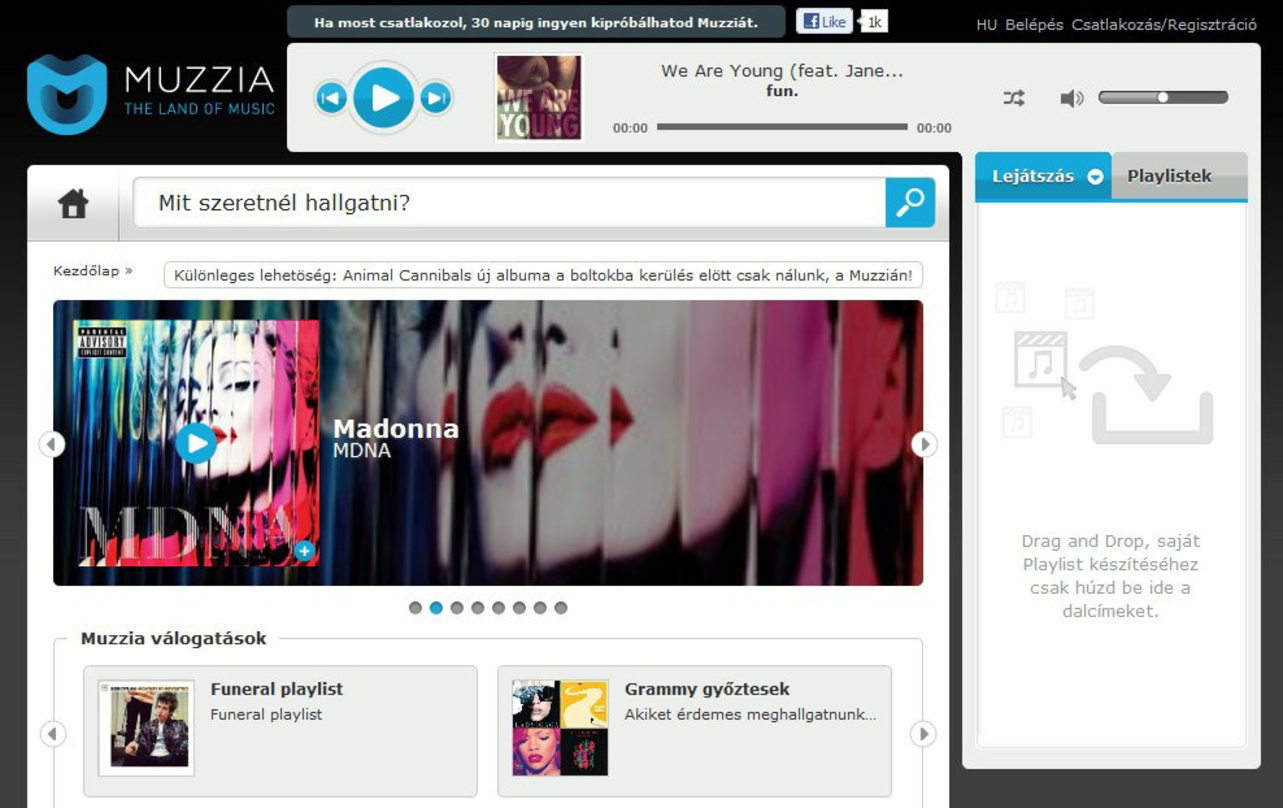Open the Funeral playlist title
The width and height of the screenshot is (1283, 808).
[277, 689]
